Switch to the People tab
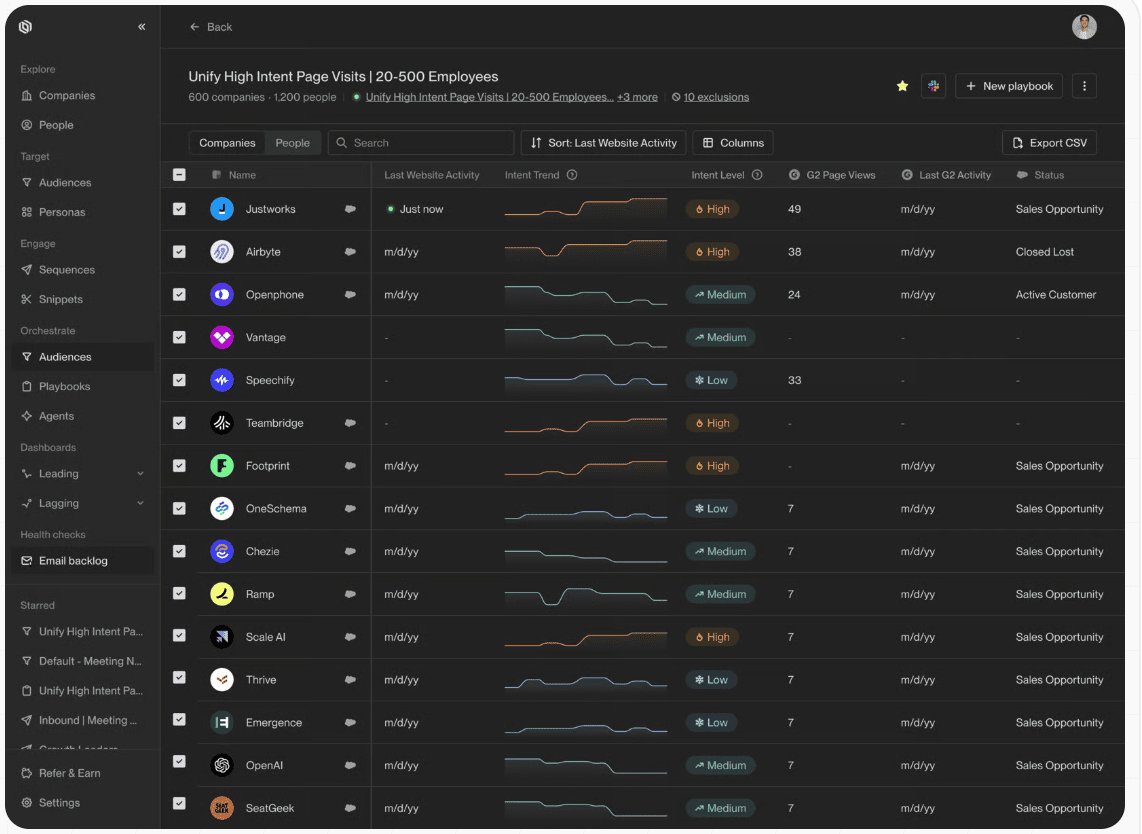Image resolution: width=1142 pixels, height=834 pixels. (293, 143)
